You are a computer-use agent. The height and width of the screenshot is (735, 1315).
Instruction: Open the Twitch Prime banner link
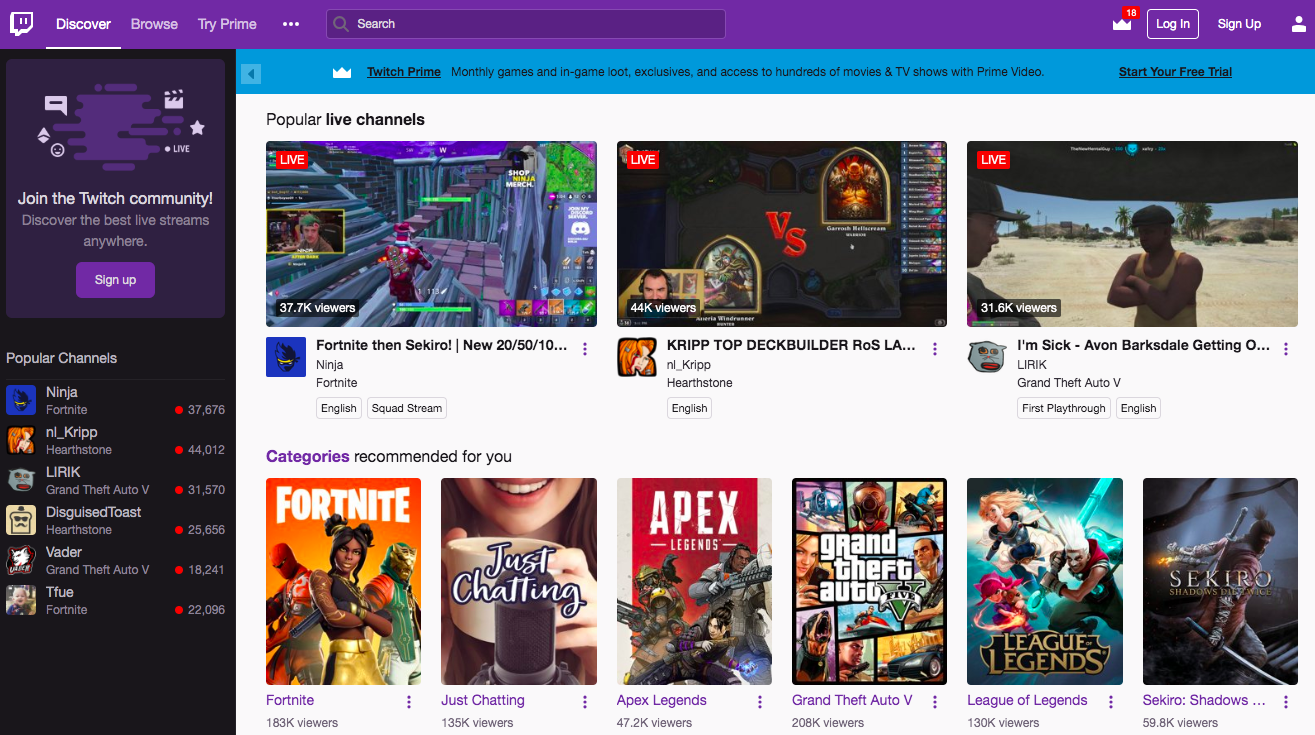click(404, 72)
